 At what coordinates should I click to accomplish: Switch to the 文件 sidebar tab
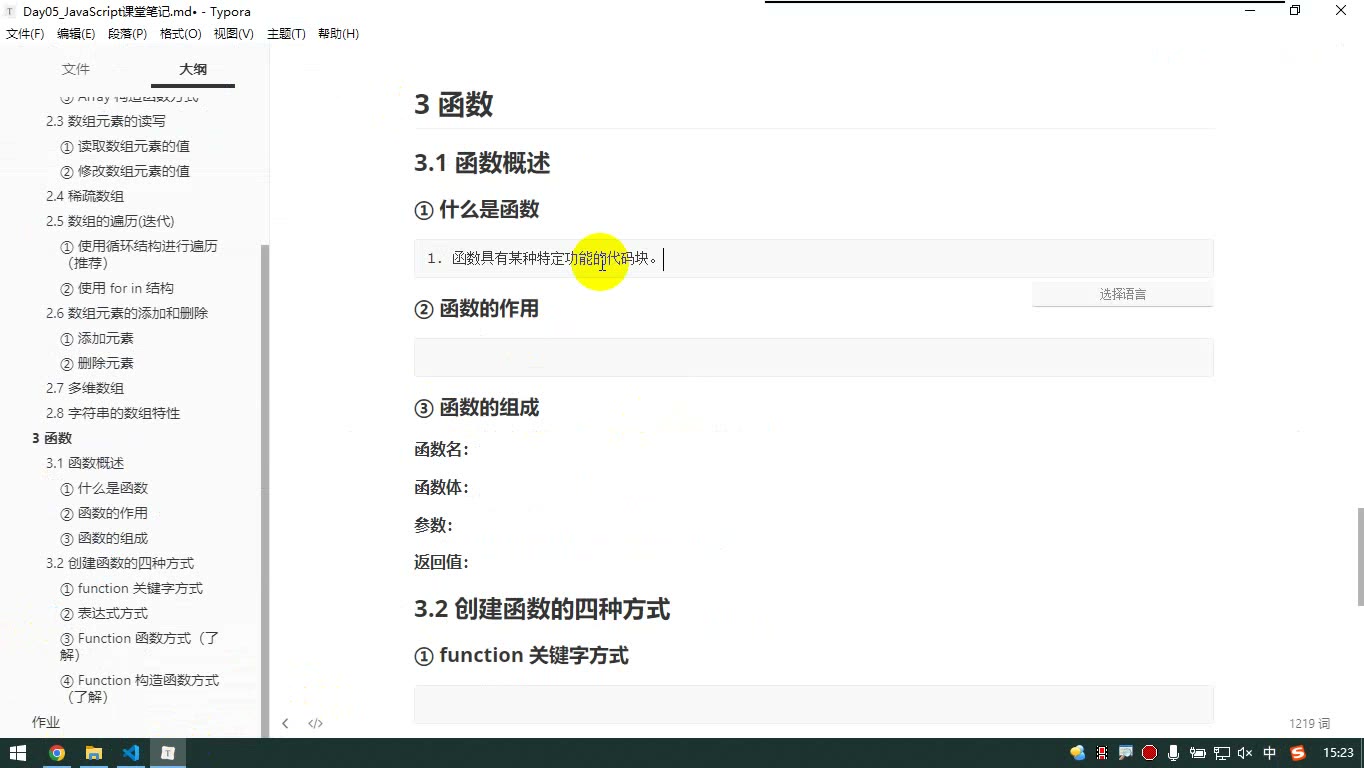[x=76, y=69]
